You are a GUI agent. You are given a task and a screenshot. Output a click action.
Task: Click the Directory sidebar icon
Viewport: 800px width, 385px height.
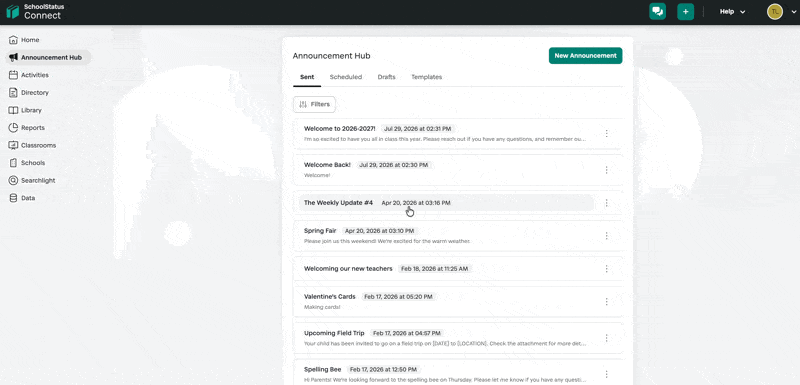[13, 93]
